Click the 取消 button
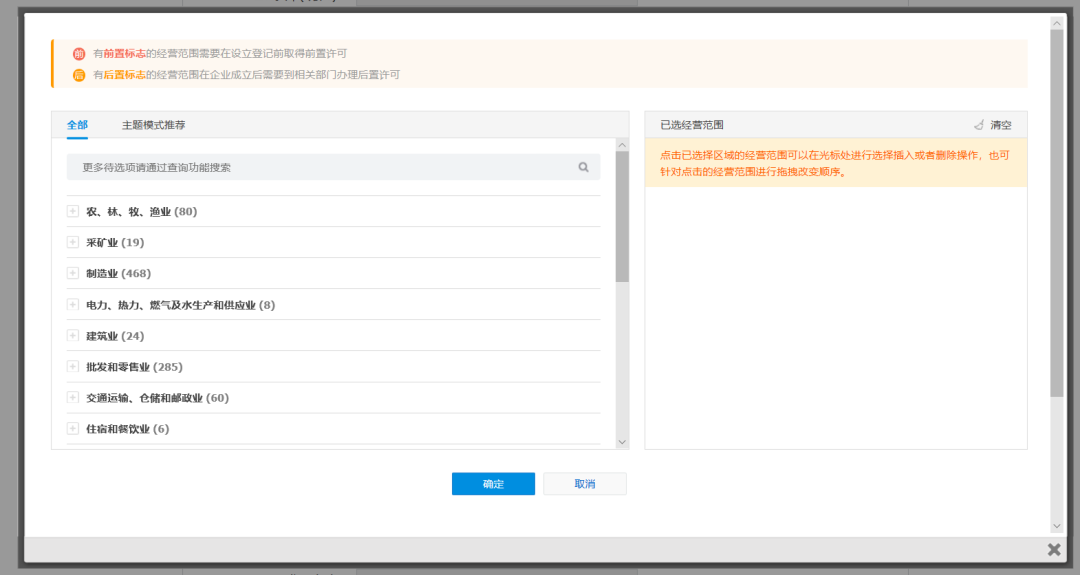The width and height of the screenshot is (1080, 575). pyautogui.click(x=585, y=483)
